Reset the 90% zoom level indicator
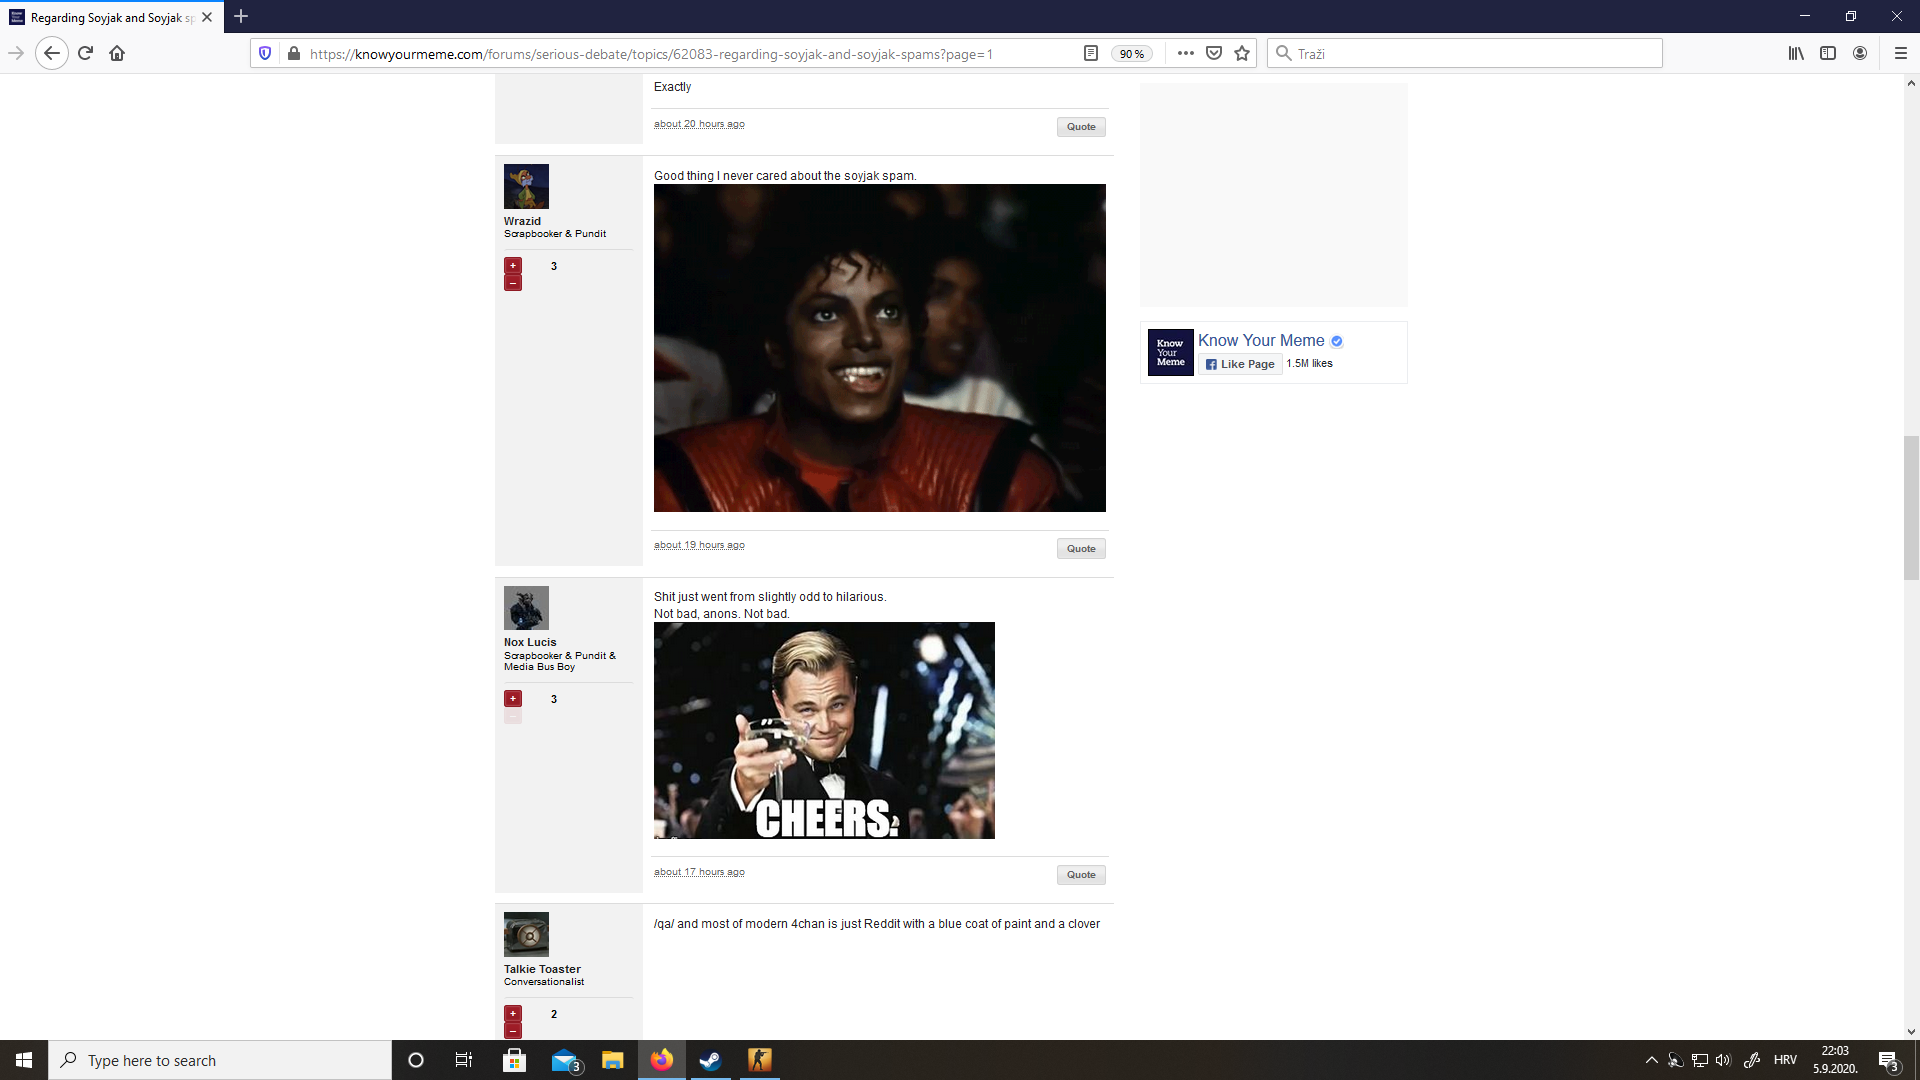Image resolution: width=1920 pixels, height=1080 pixels. pos(1132,54)
